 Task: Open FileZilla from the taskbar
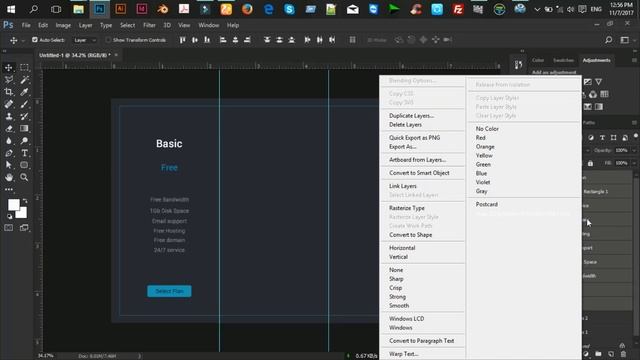pos(458,9)
